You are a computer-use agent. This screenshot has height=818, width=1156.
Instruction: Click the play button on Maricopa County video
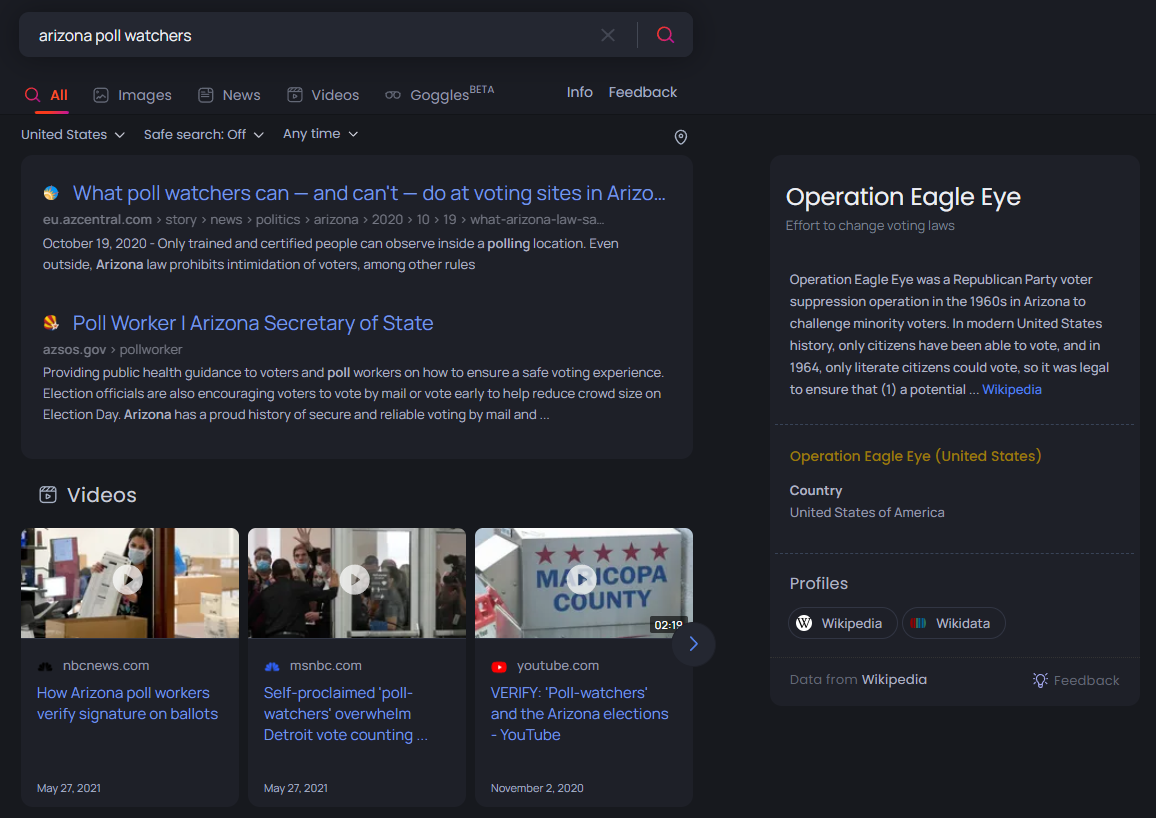(582, 579)
